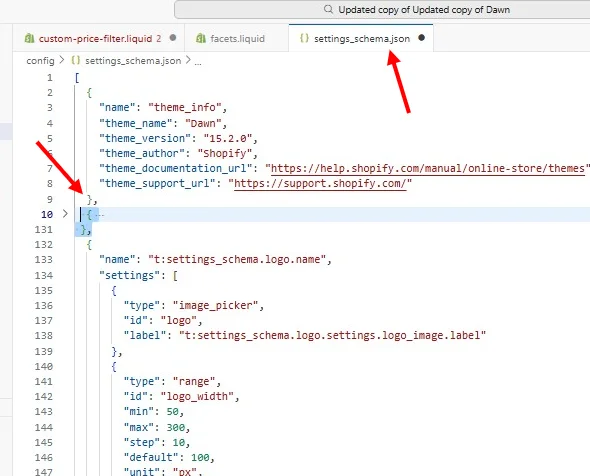Image resolution: width=590 pixels, height=476 pixels.
Task: Click line number 133 in the gutter
Action: tap(44, 260)
